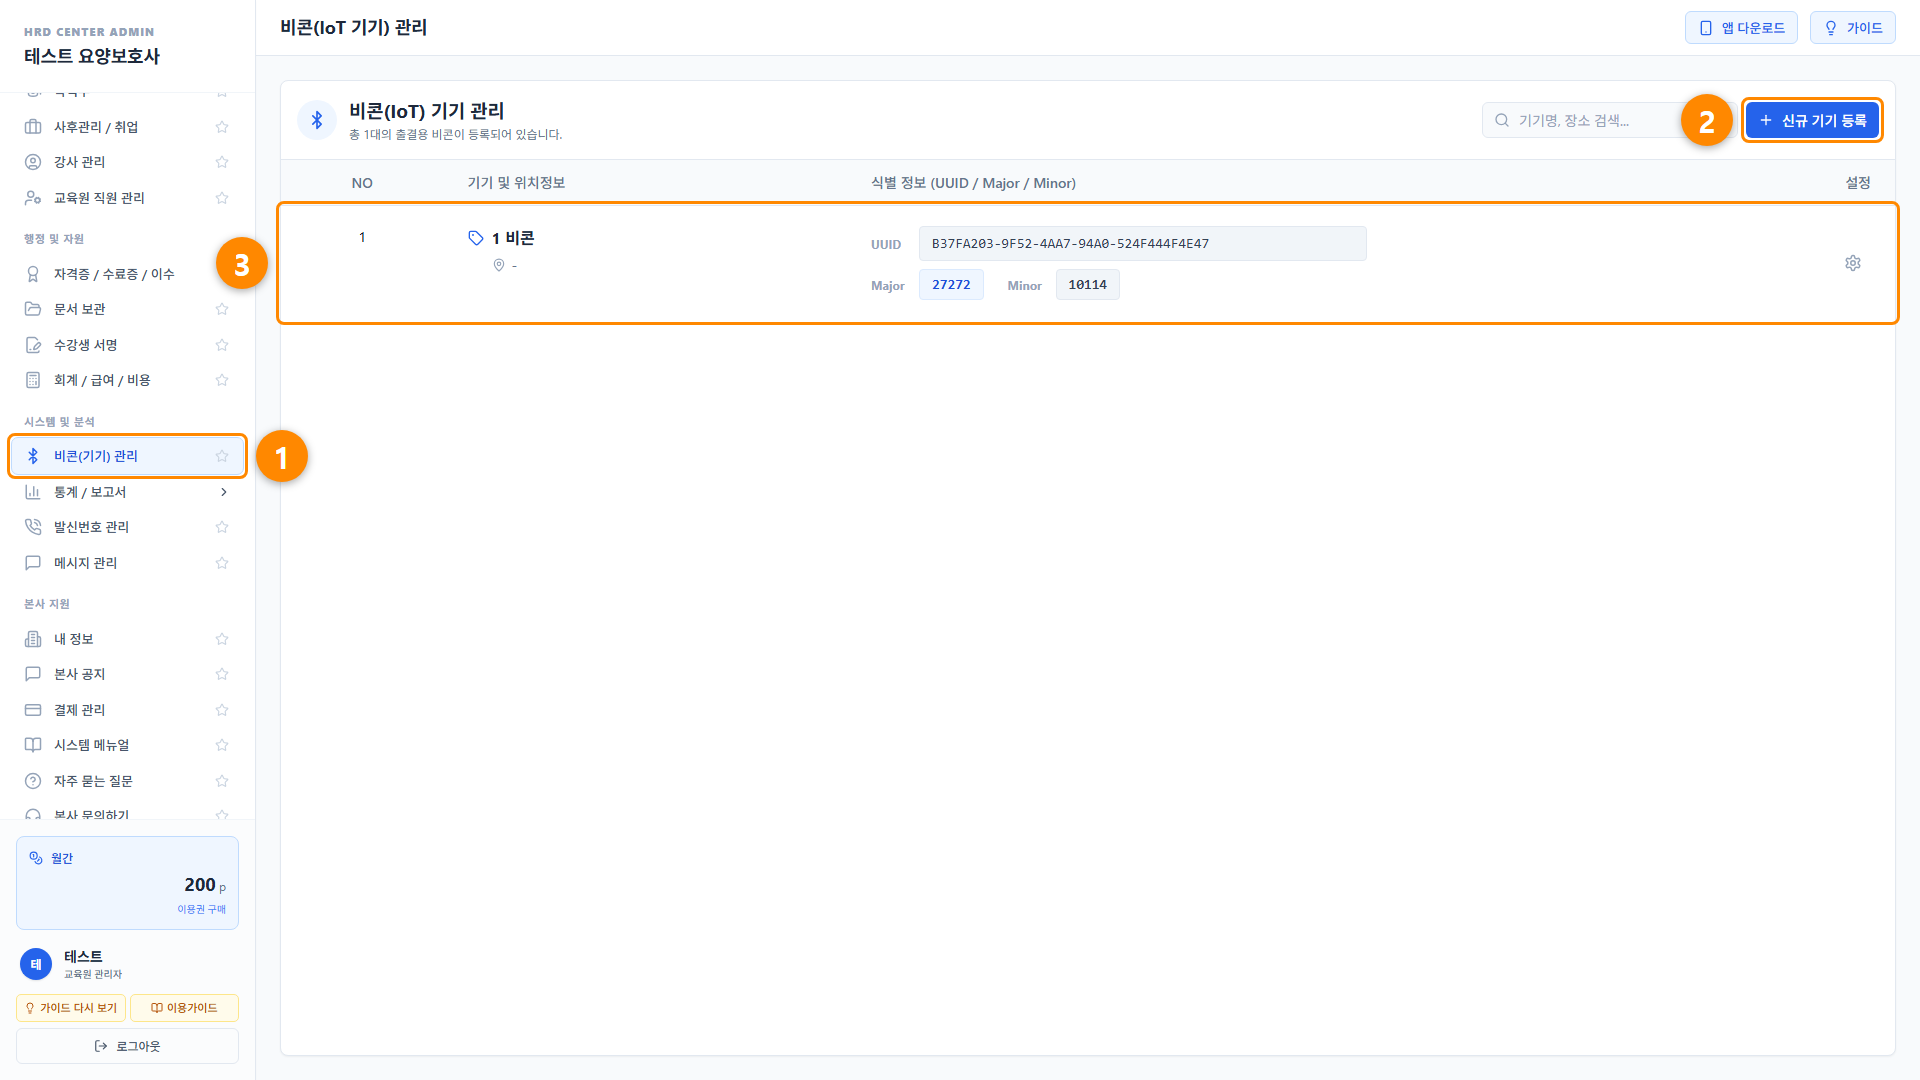Favorite 사후관리 / 취업 with its star
Viewport: 1920px width, 1080px height.
point(222,127)
